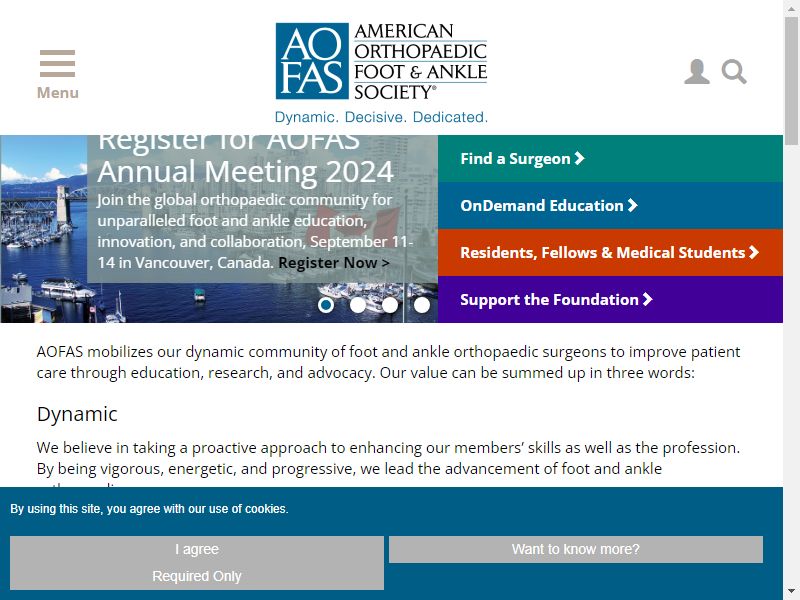The width and height of the screenshot is (800, 600).
Task: Accept cookies with I agree
Action: [197, 549]
